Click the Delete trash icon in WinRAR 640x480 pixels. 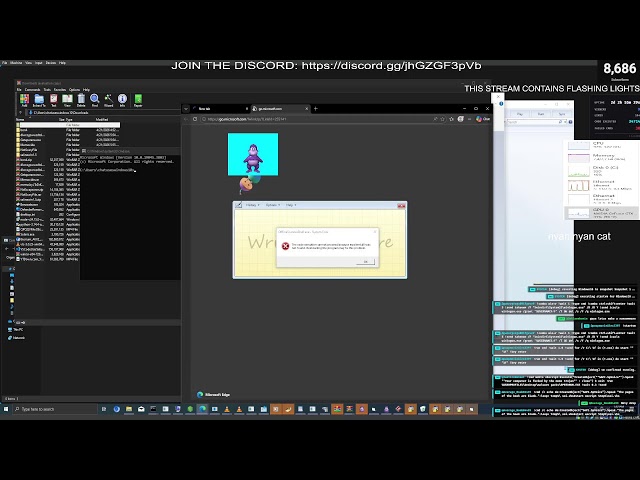pyautogui.click(x=81, y=100)
